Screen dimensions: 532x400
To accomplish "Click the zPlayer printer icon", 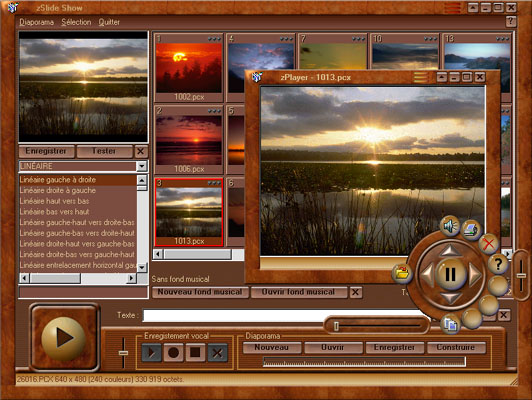I will tap(471, 230).
